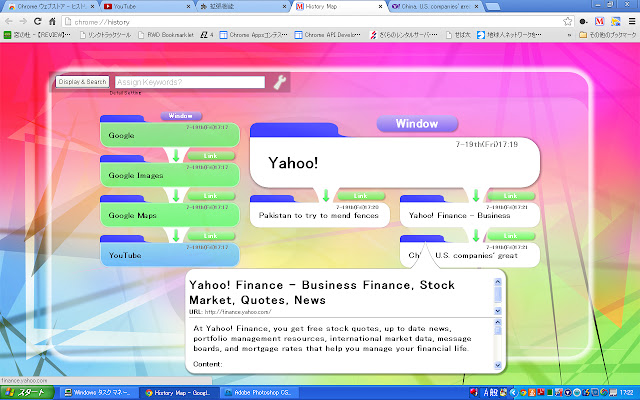Click the Link label above Google Images
The width and height of the screenshot is (640, 400).
[x=211, y=156]
